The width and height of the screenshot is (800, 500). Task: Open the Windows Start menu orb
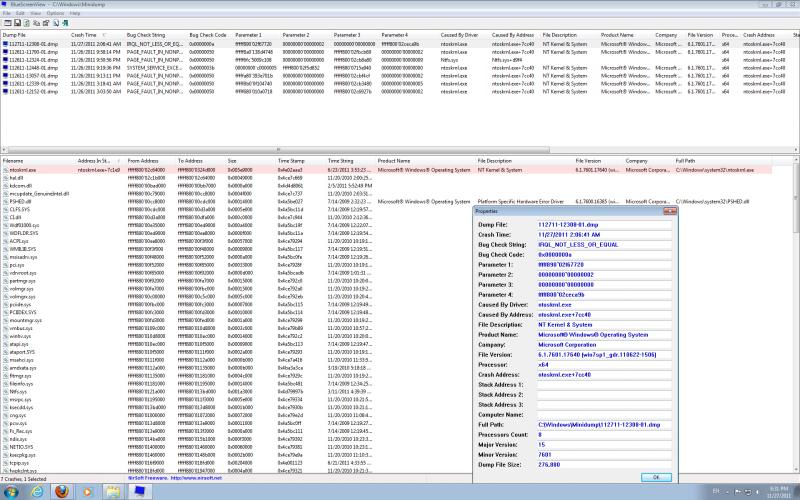pyautogui.click(x=11, y=492)
